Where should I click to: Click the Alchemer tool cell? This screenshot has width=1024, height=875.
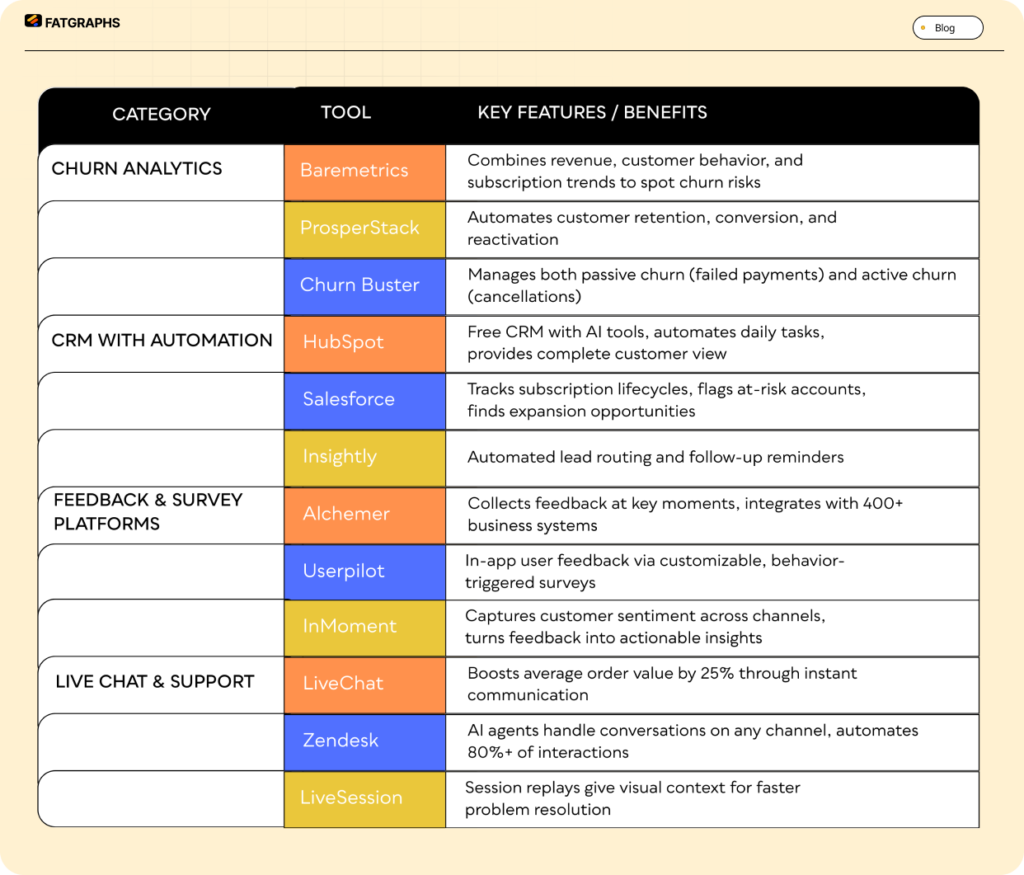pos(364,514)
